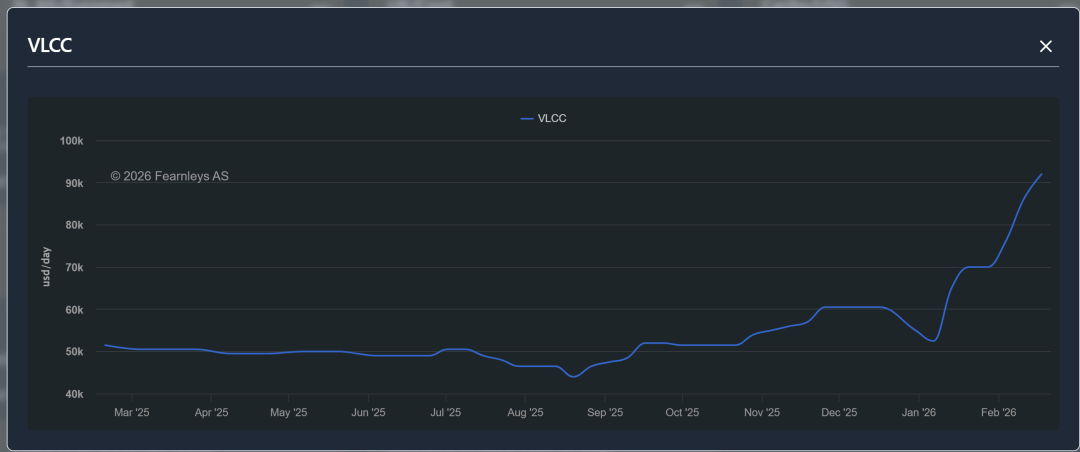Select the Dec '25 x-axis label
1080x452 pixels.
click(839, 412)
